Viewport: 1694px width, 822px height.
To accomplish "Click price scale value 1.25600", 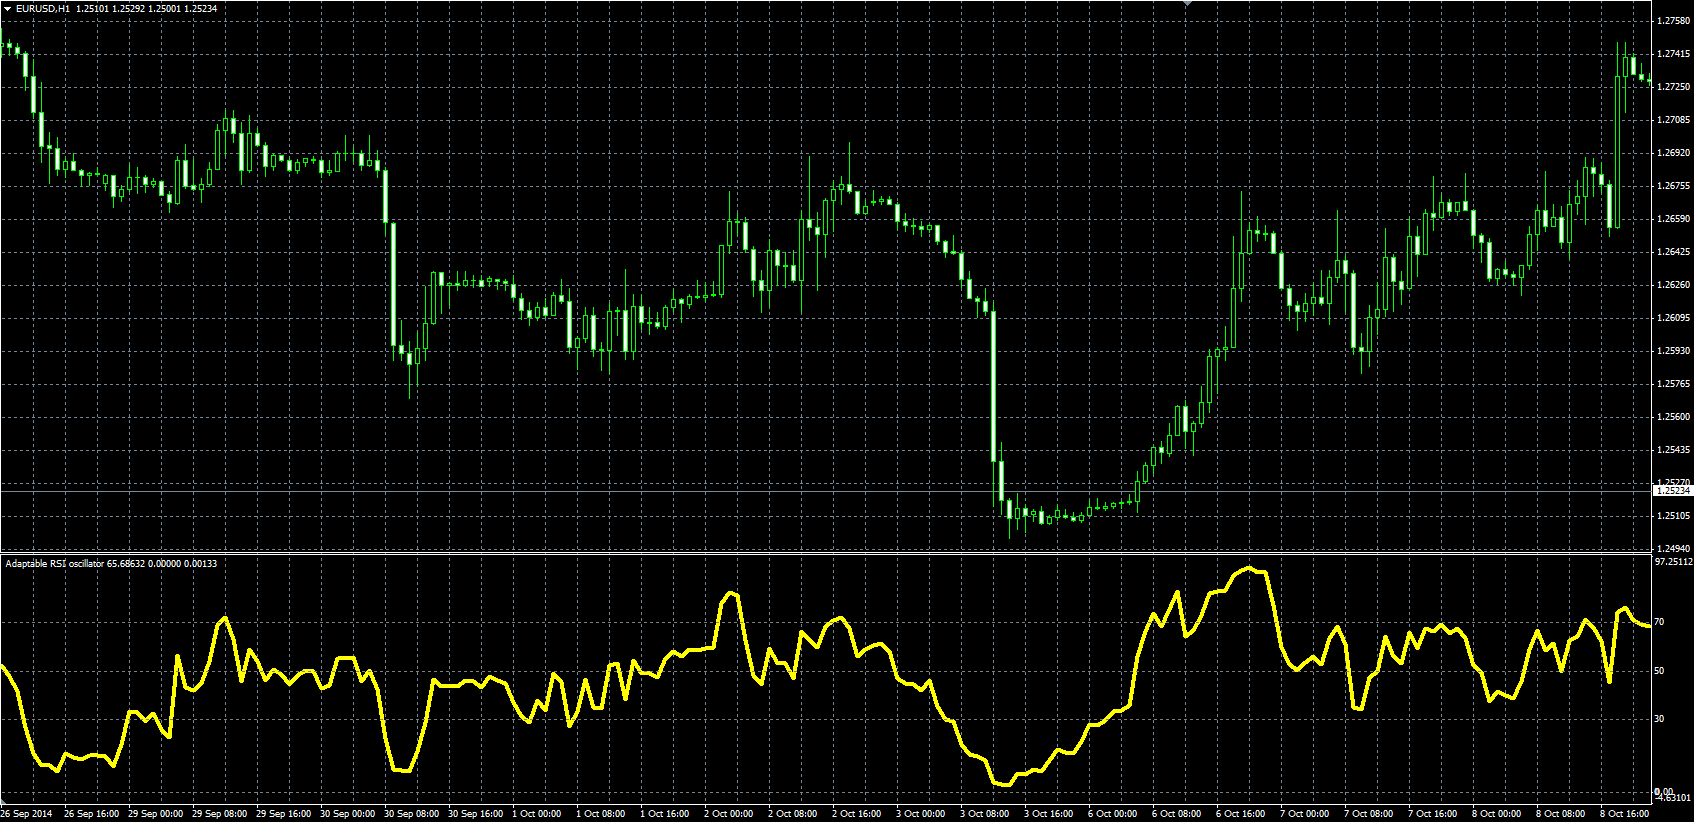I will click(x=1673, y=417).
